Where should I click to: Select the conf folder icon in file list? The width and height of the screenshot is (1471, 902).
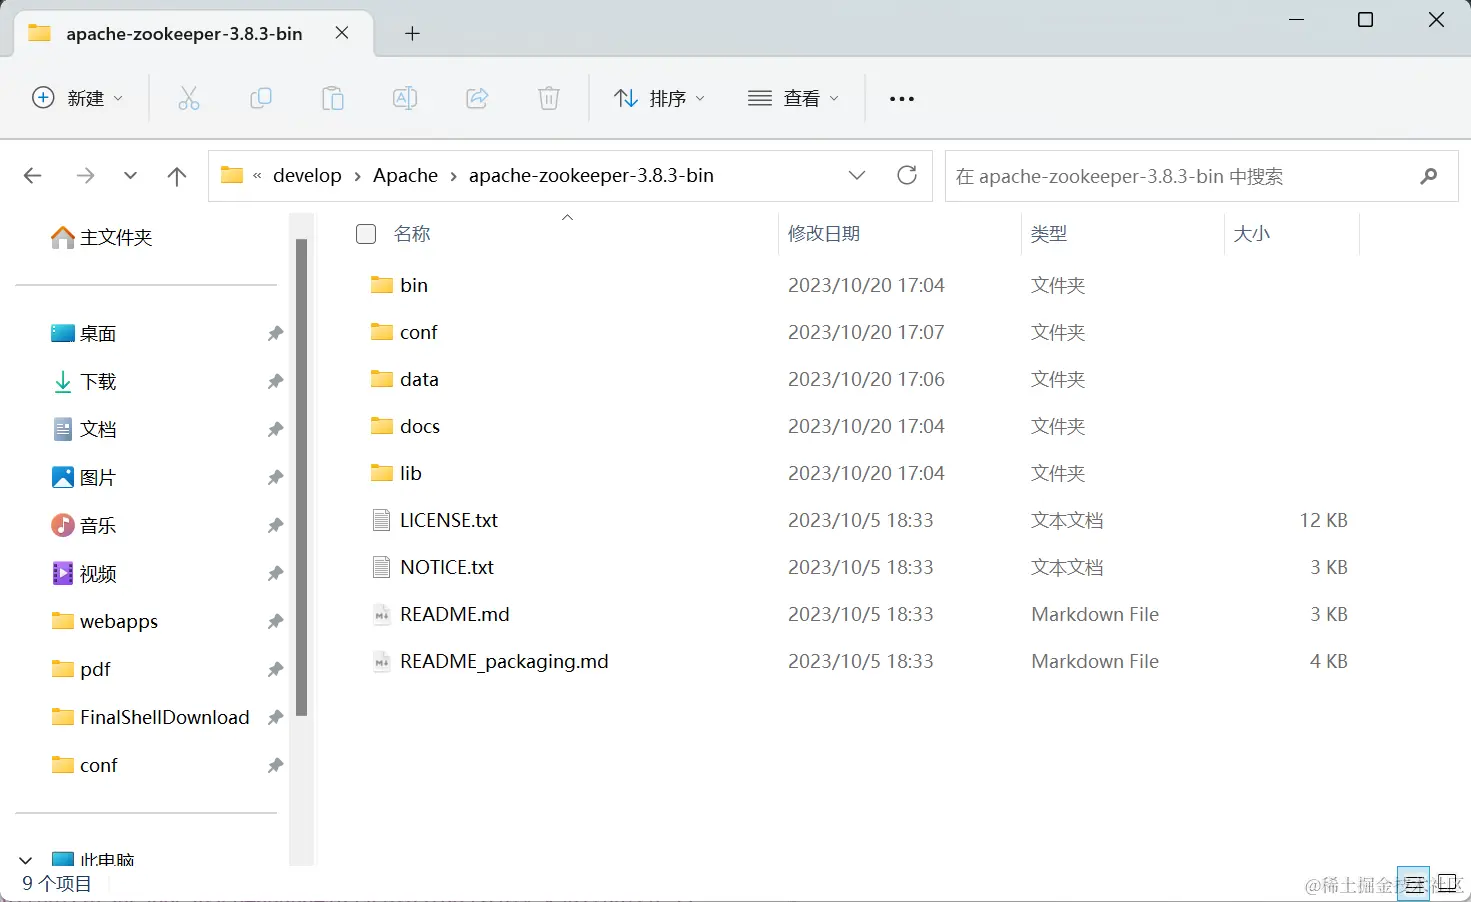(x=381, y=332)
